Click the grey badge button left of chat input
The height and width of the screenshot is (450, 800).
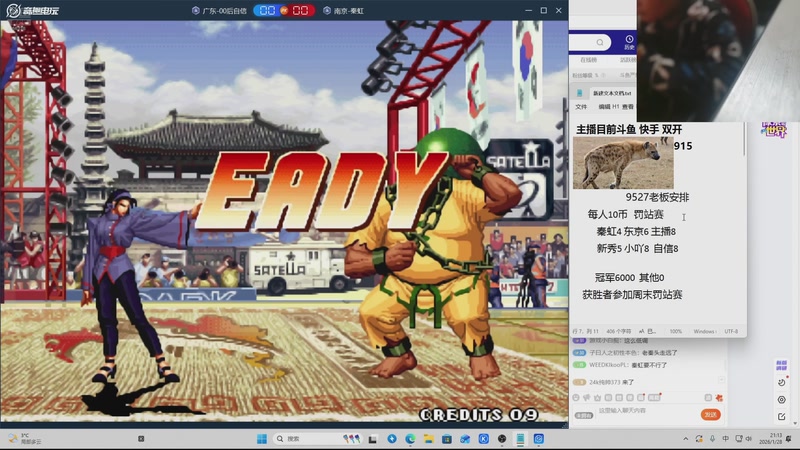584,415
